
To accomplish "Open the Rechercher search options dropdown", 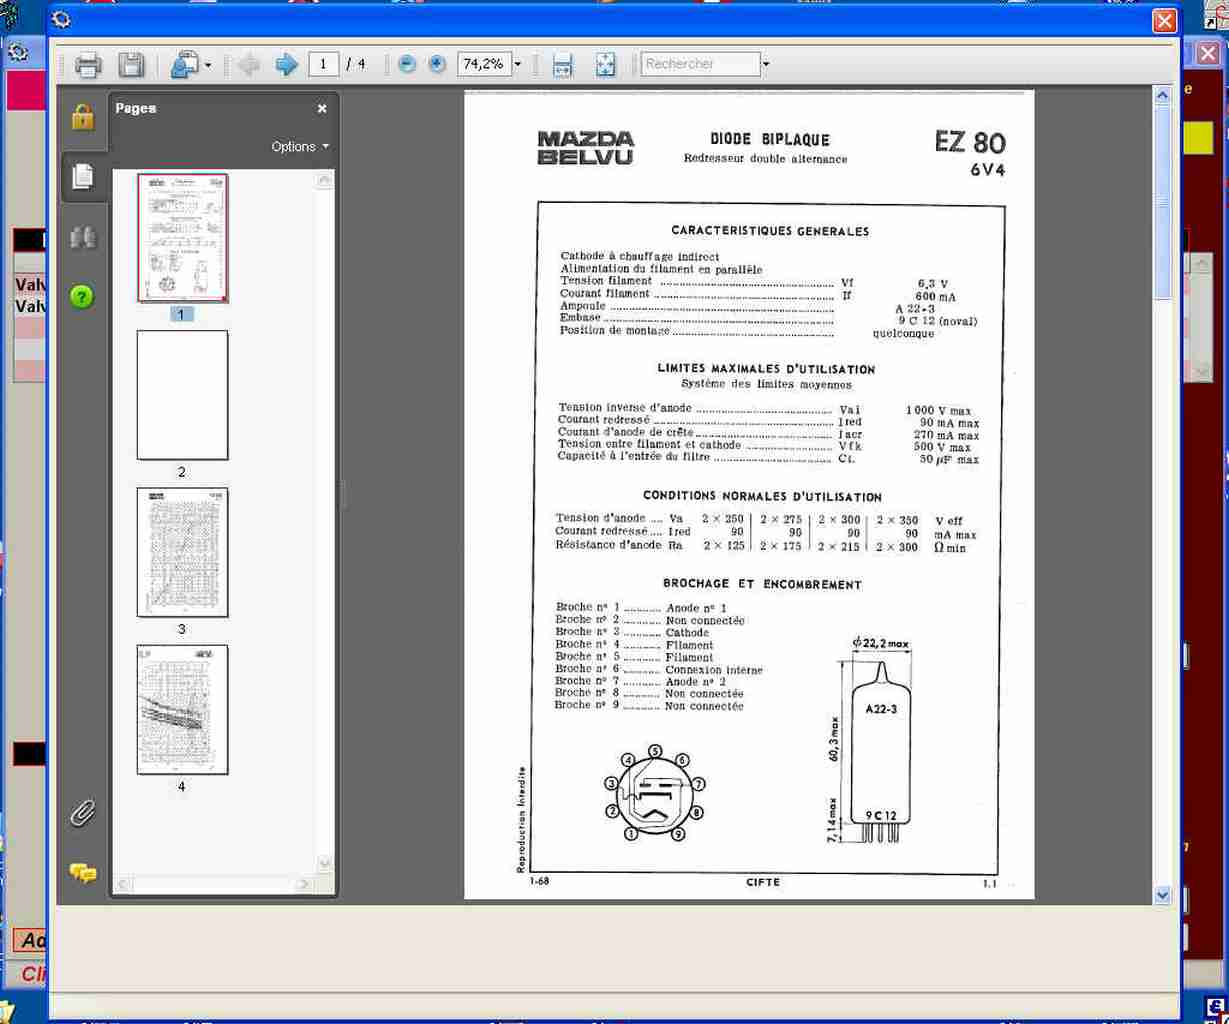I will click(766, 65).
